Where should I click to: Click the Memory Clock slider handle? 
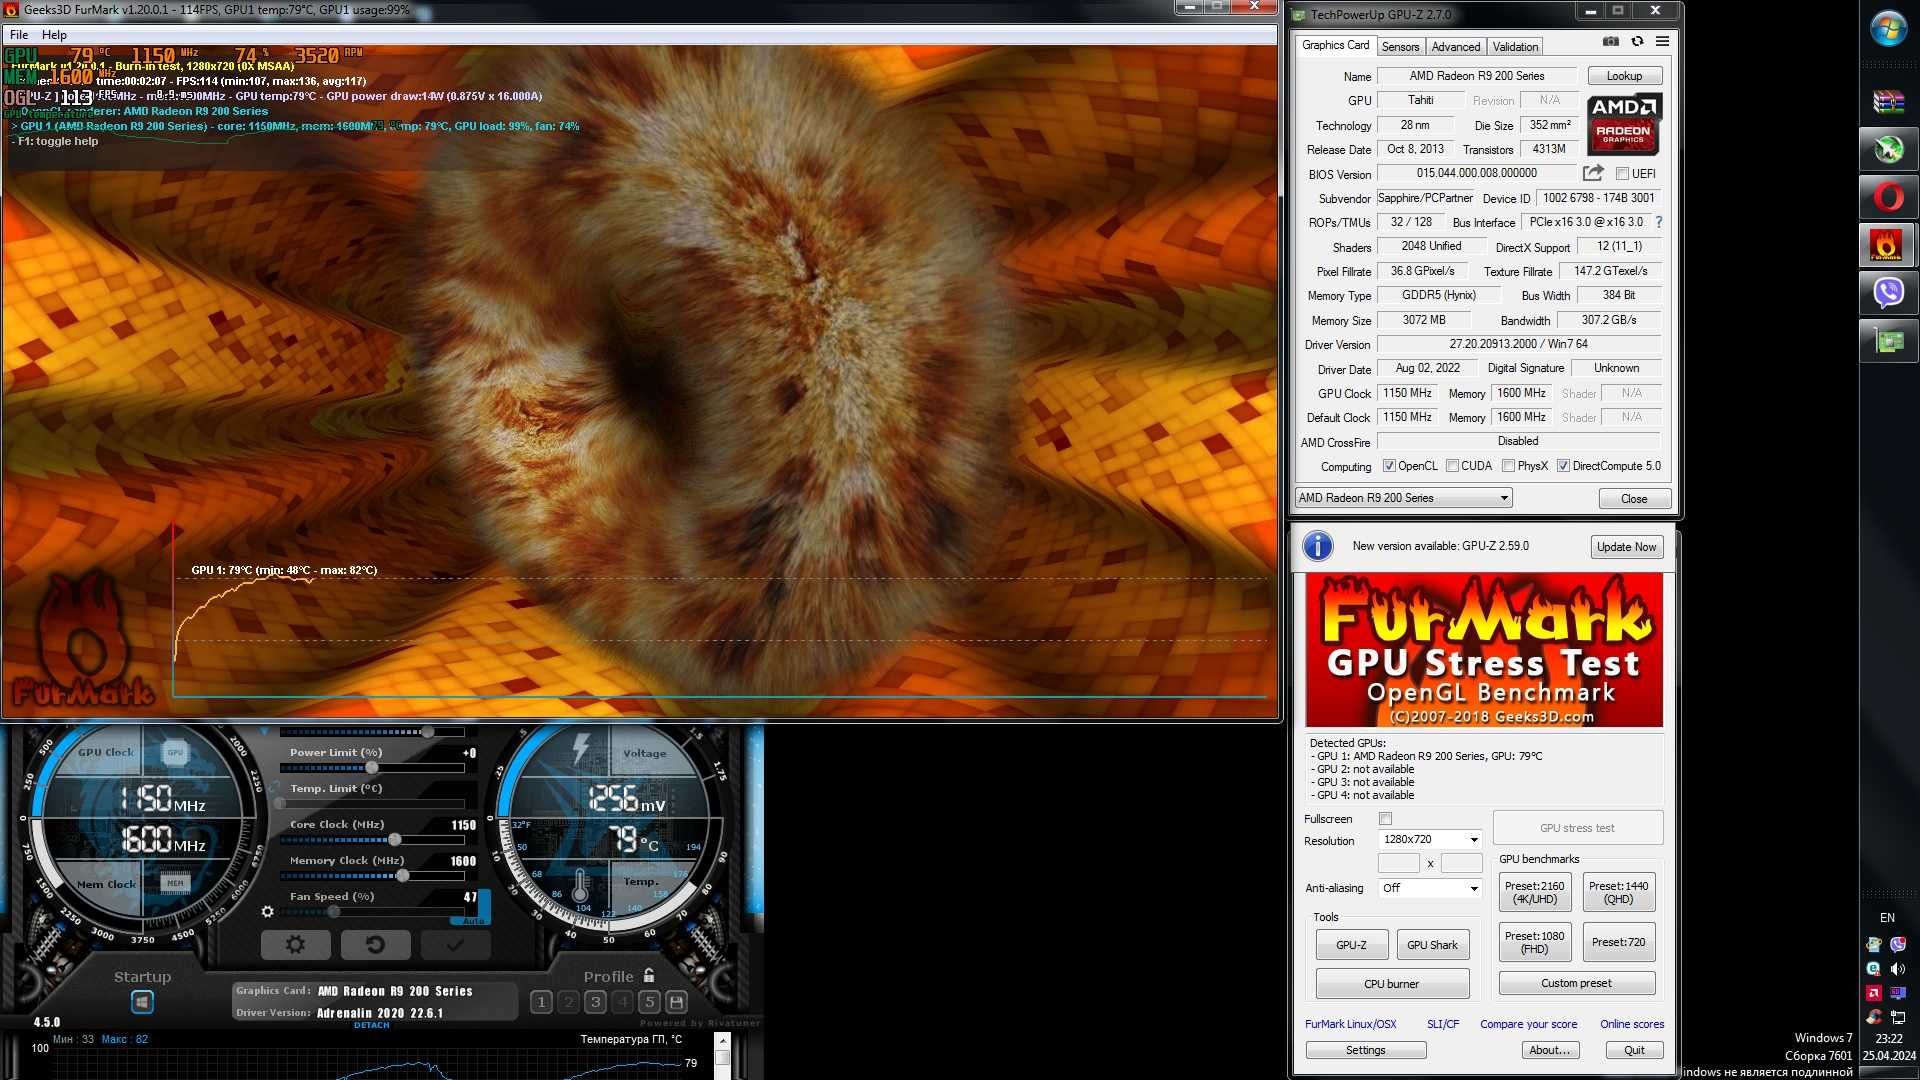click(x=402, y=876)
